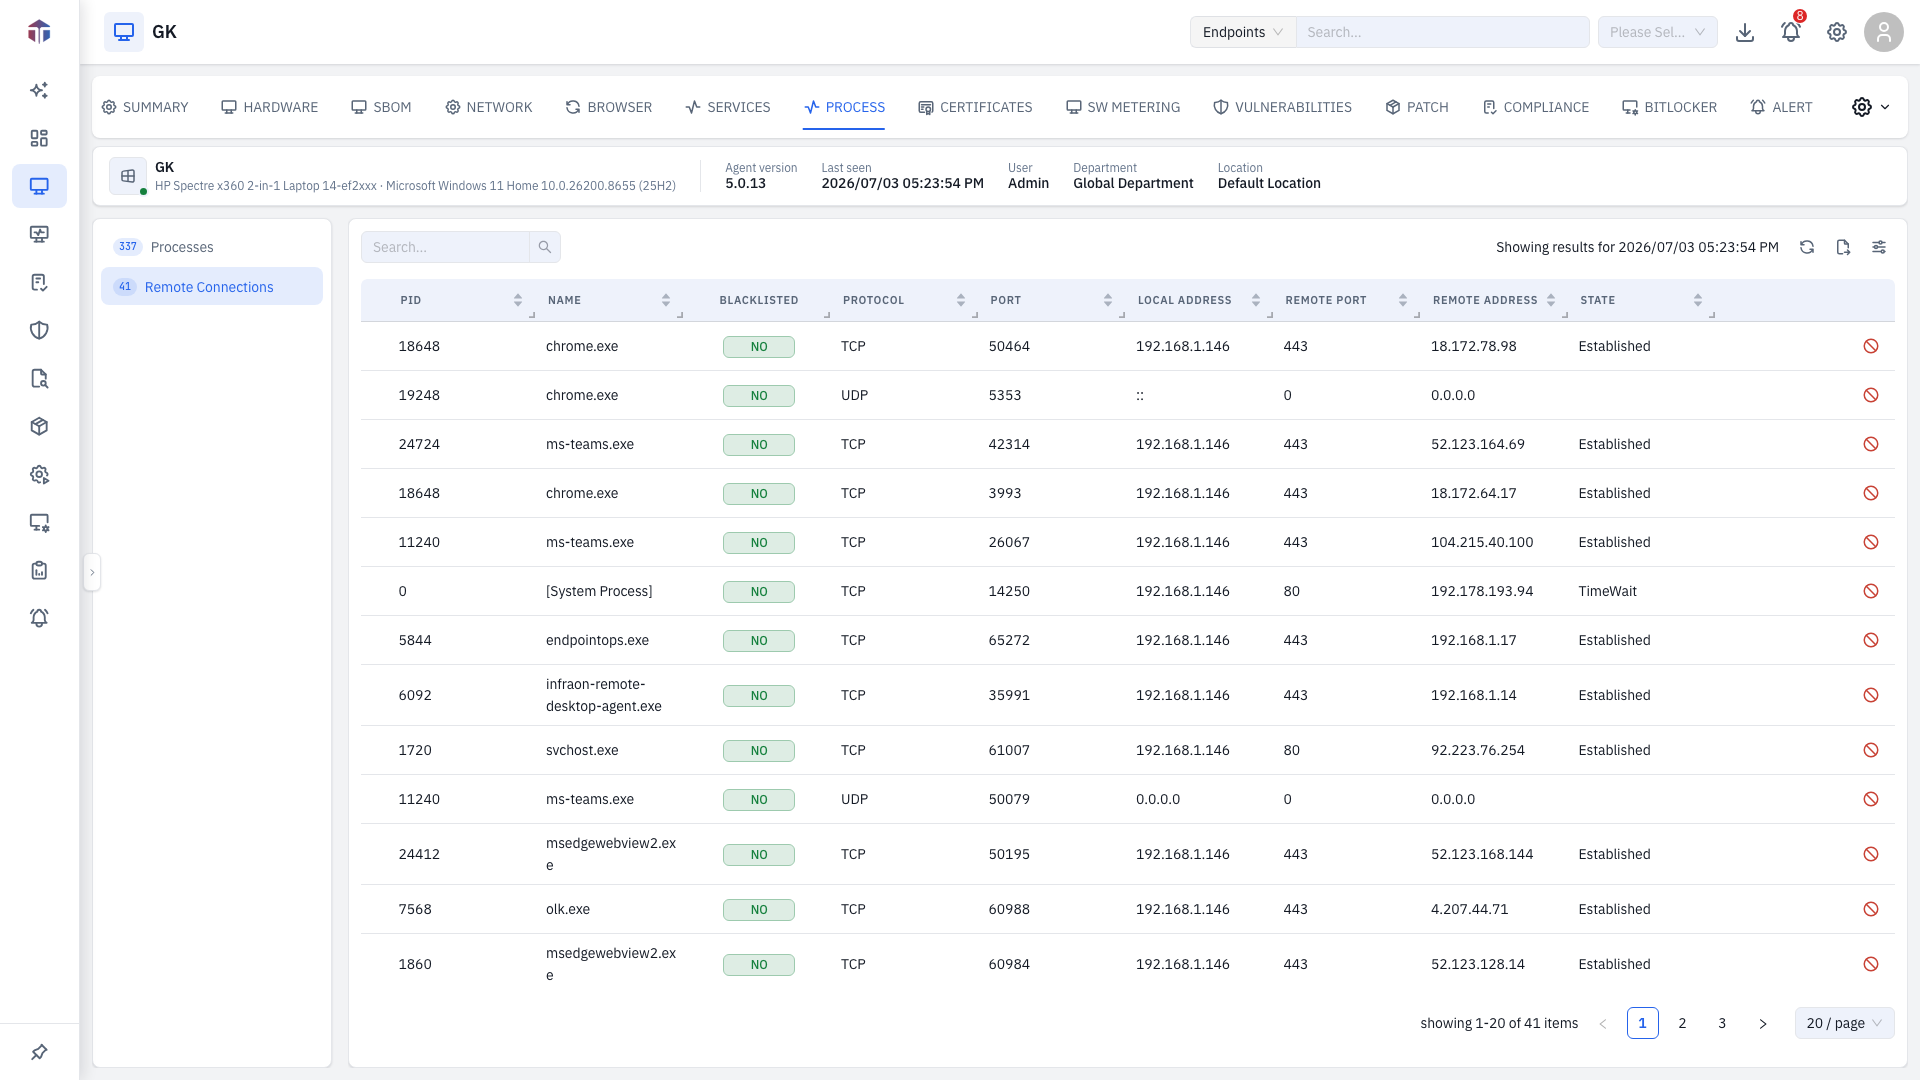
Task: Open the 20 / page size dropdown
Action: [x=1844, y=1023]
